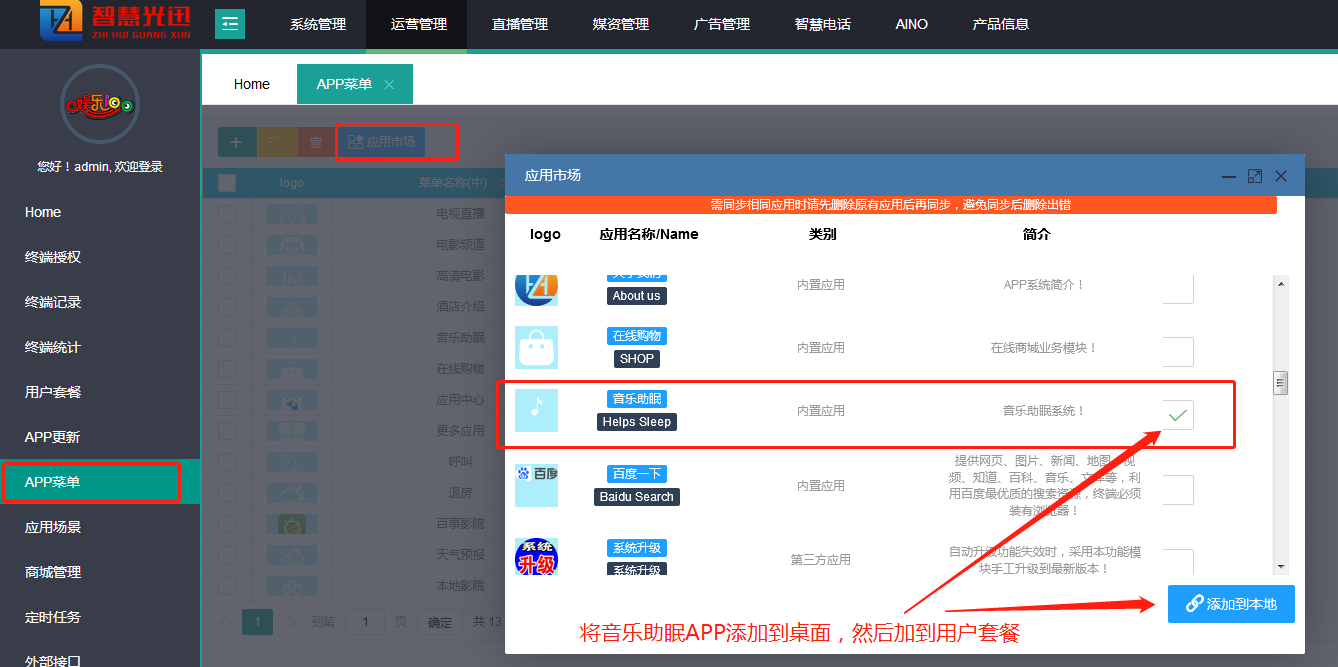This screenshot has width=1338, height=667.
Task: Click the app list scrollbar thumb
Action: pos(1280,383)
